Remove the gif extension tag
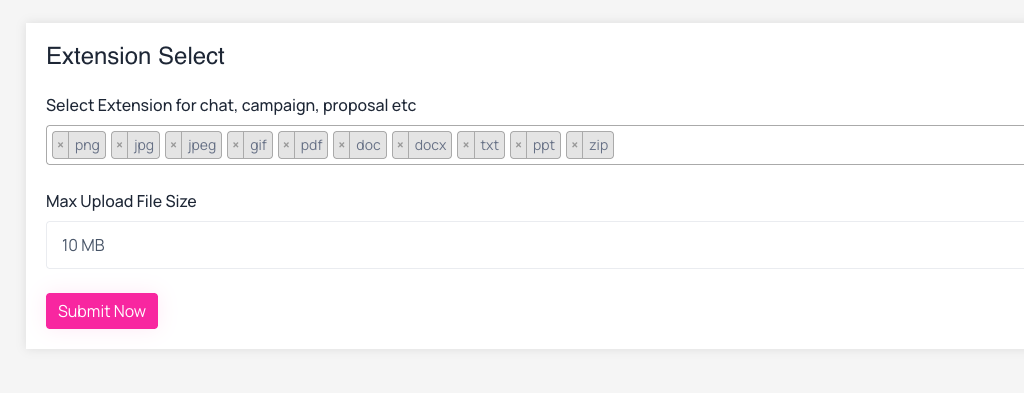This screenshot has width=1024, height=393. 236,145
